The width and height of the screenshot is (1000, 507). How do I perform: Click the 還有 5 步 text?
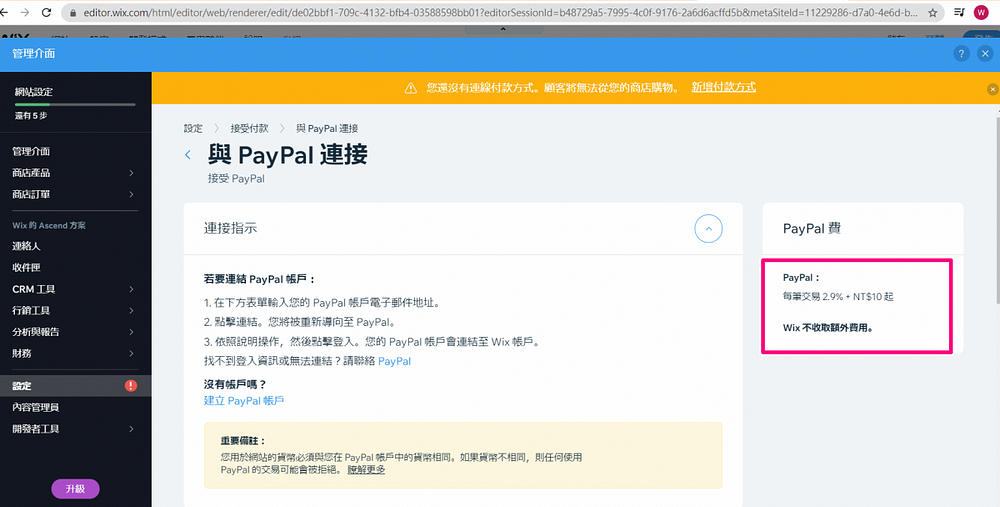(31, 115)
